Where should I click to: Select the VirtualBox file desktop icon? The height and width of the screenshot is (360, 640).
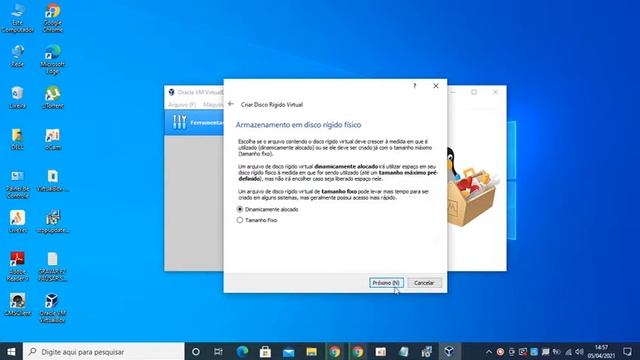pyautogui.click(x=53, y=180)
